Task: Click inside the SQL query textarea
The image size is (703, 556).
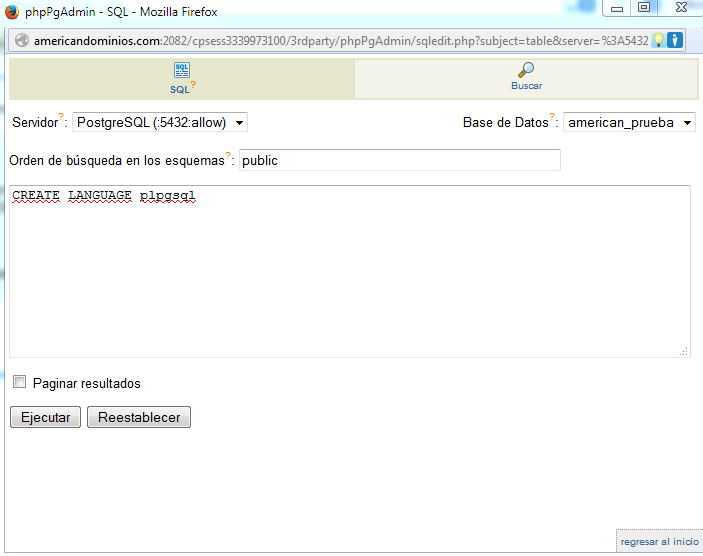Action: (350, 271)
